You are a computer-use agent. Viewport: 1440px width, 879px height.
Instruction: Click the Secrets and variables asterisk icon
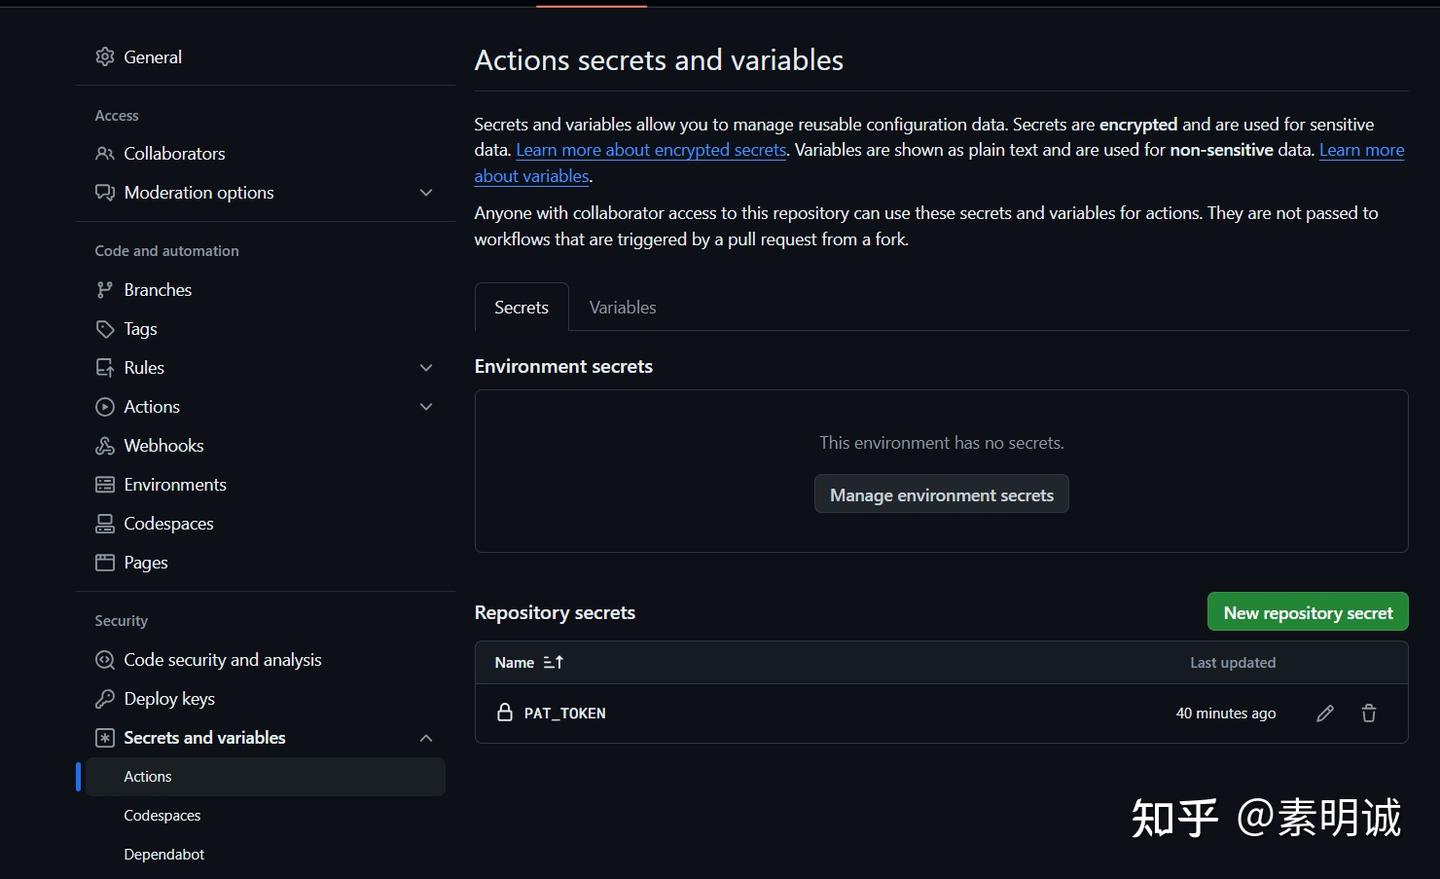(105, 738)
